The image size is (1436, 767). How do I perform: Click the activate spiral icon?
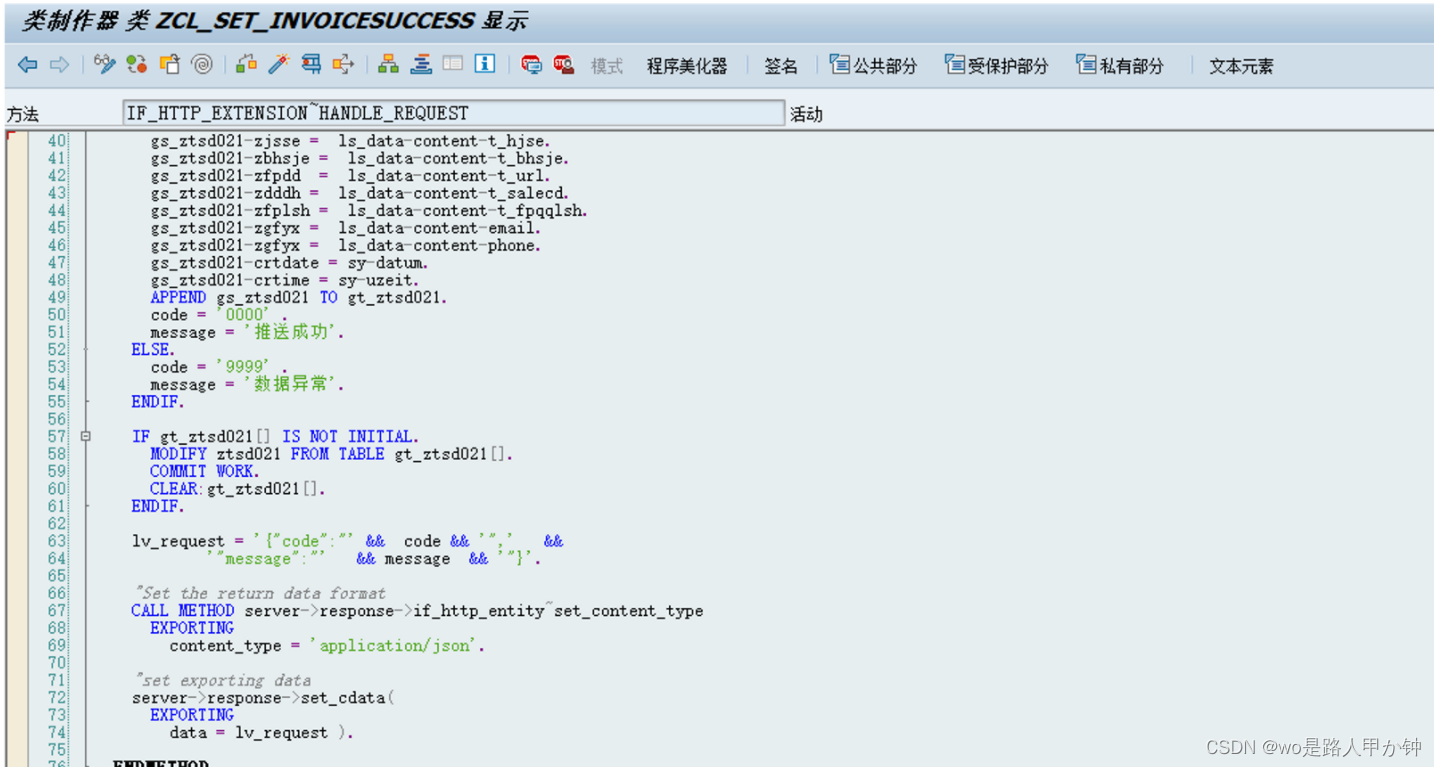pyautogui.click(x=202, y=65)
